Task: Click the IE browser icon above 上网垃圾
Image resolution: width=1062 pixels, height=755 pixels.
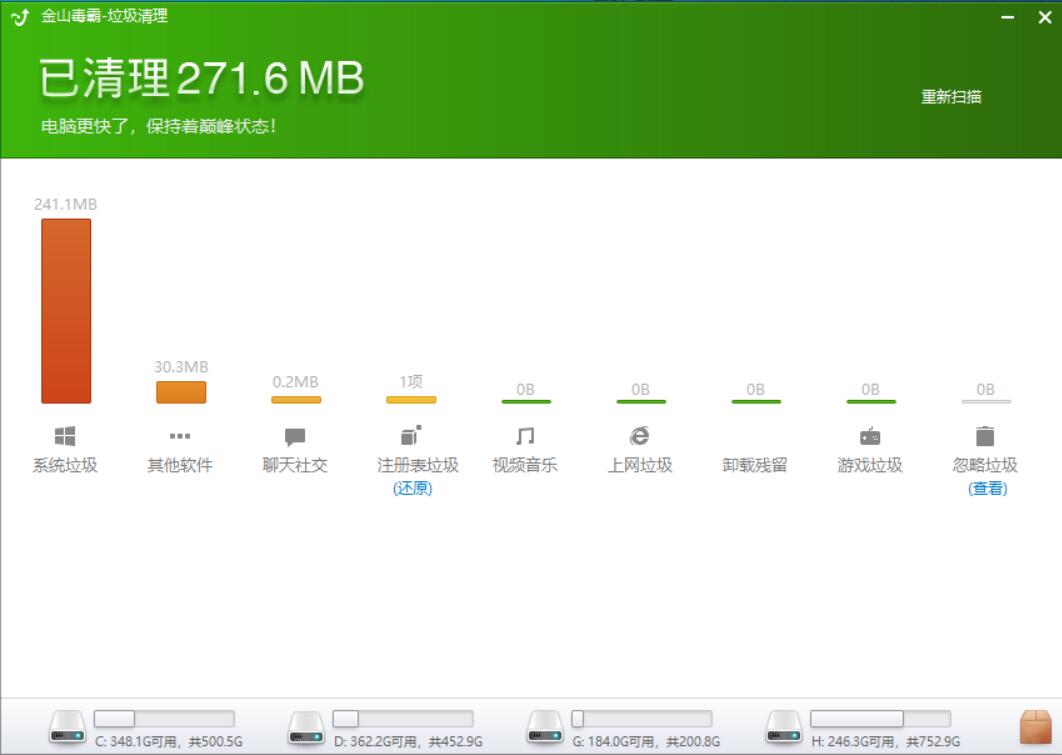Action: click(639, 436)
